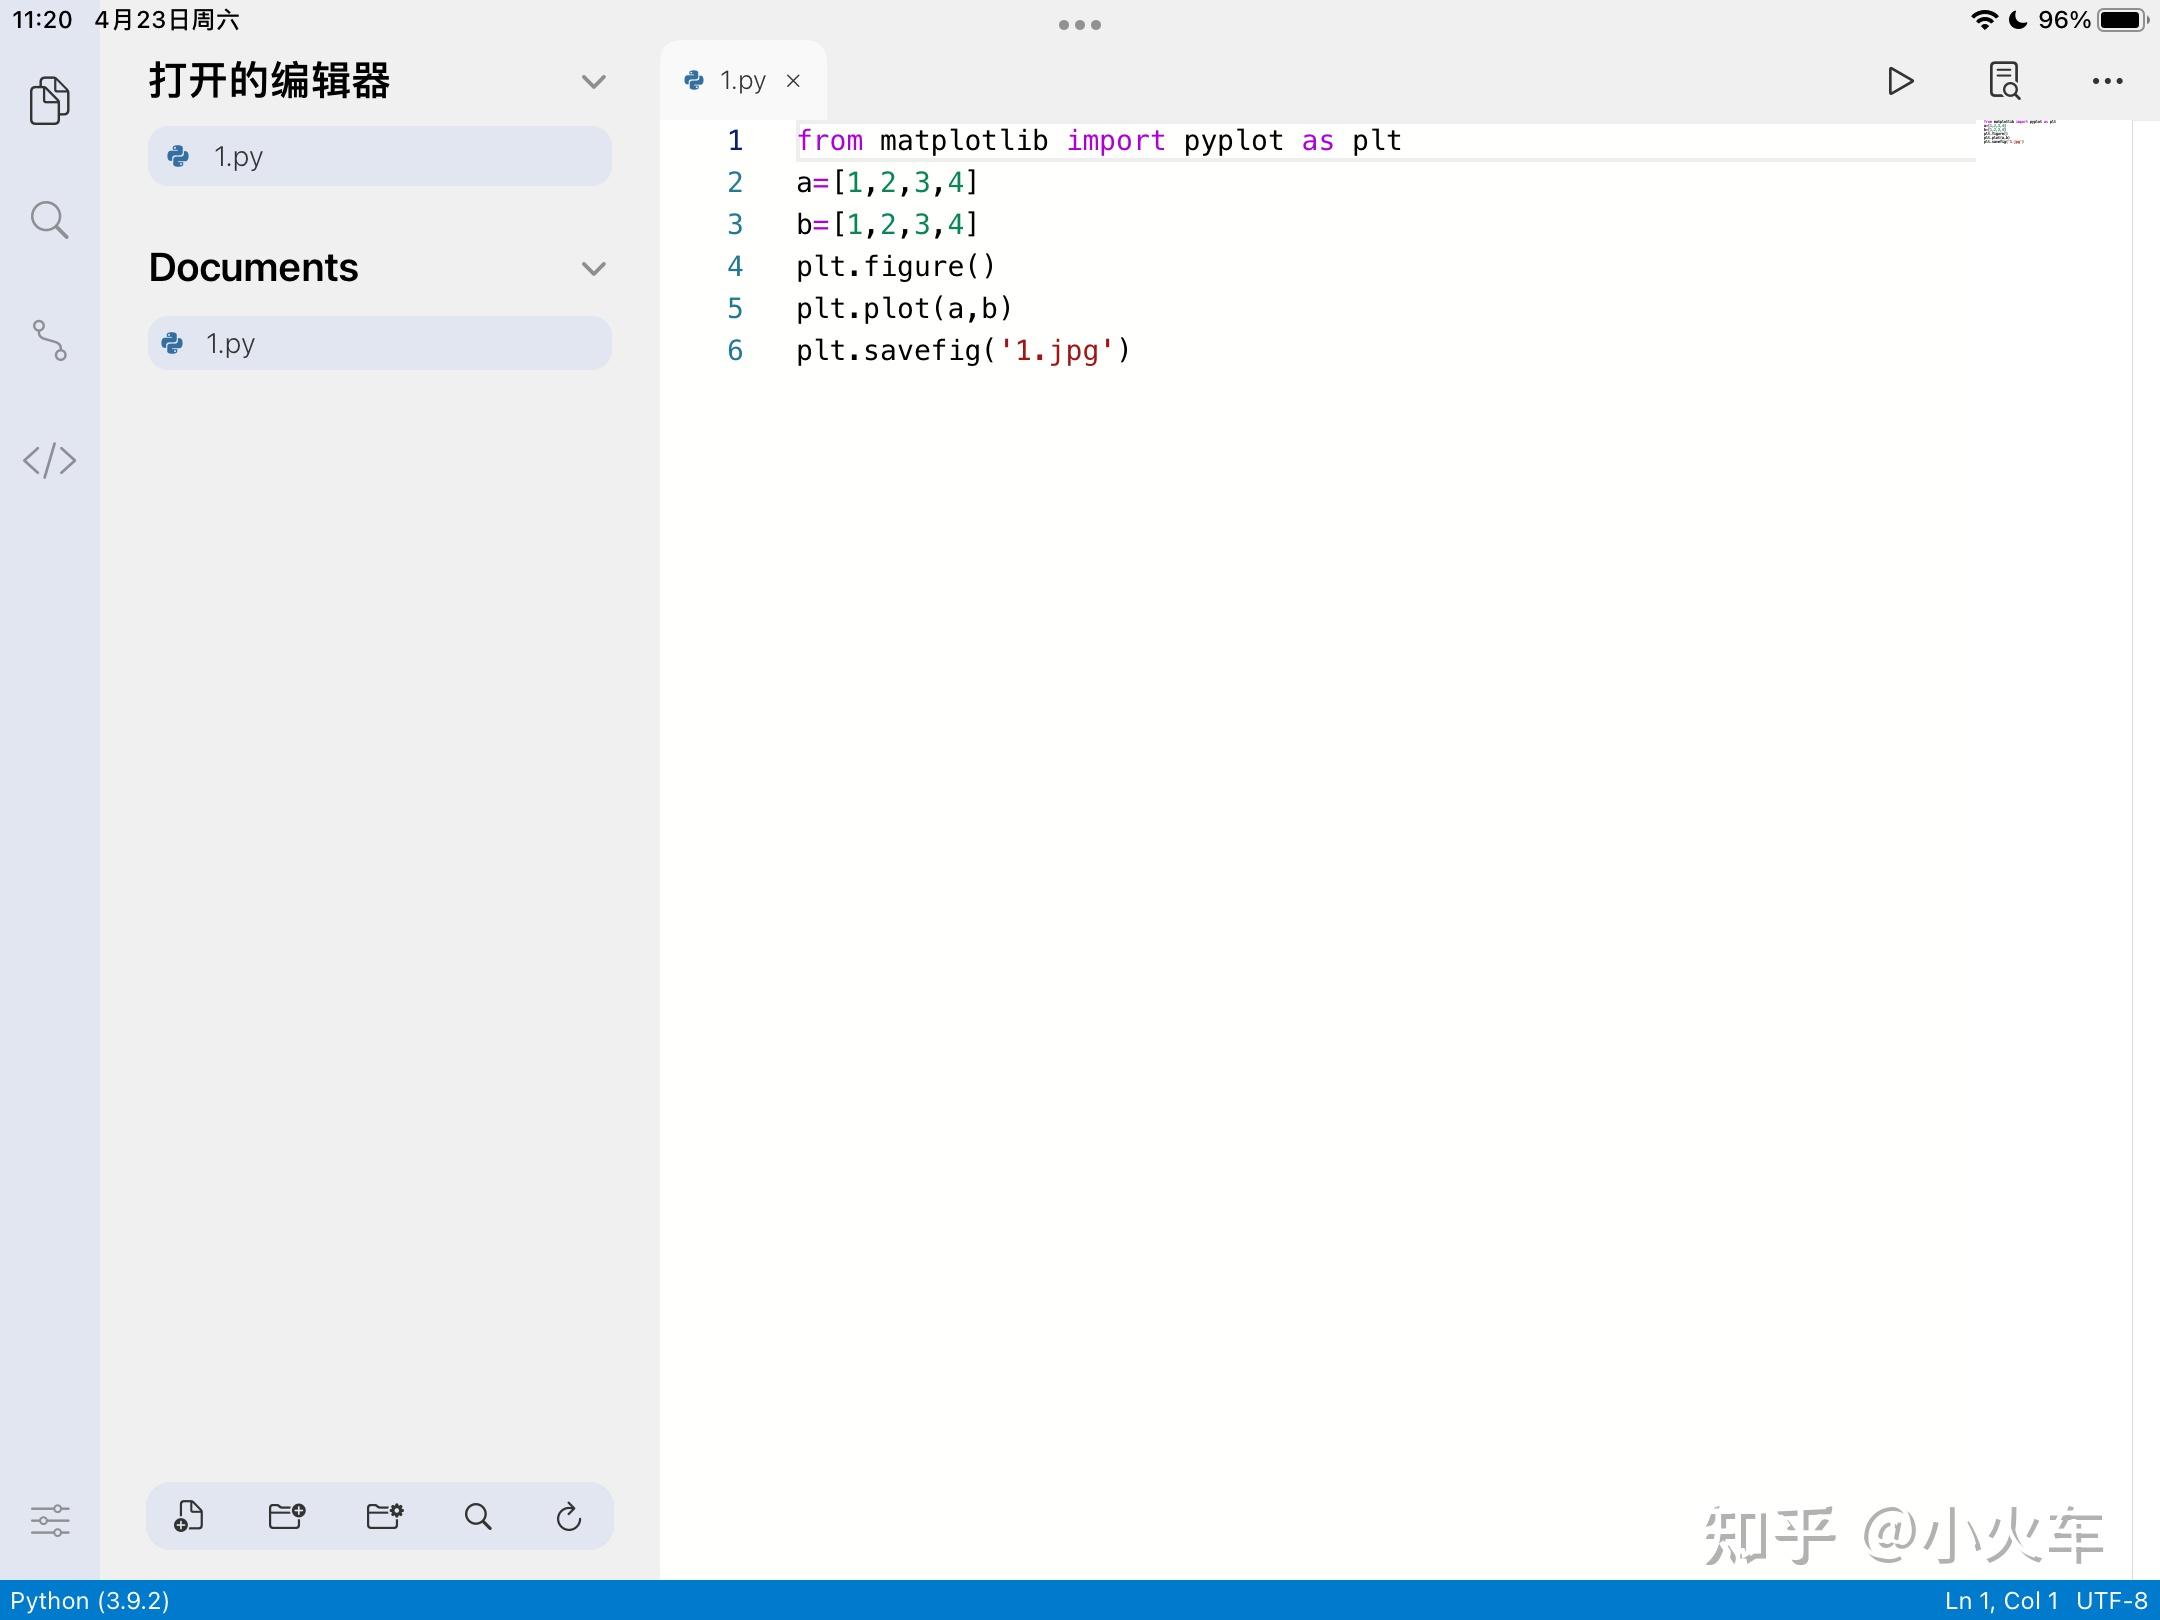
Task: Open folder settings with folder-gear icon
Action: tap(384, 1516)
